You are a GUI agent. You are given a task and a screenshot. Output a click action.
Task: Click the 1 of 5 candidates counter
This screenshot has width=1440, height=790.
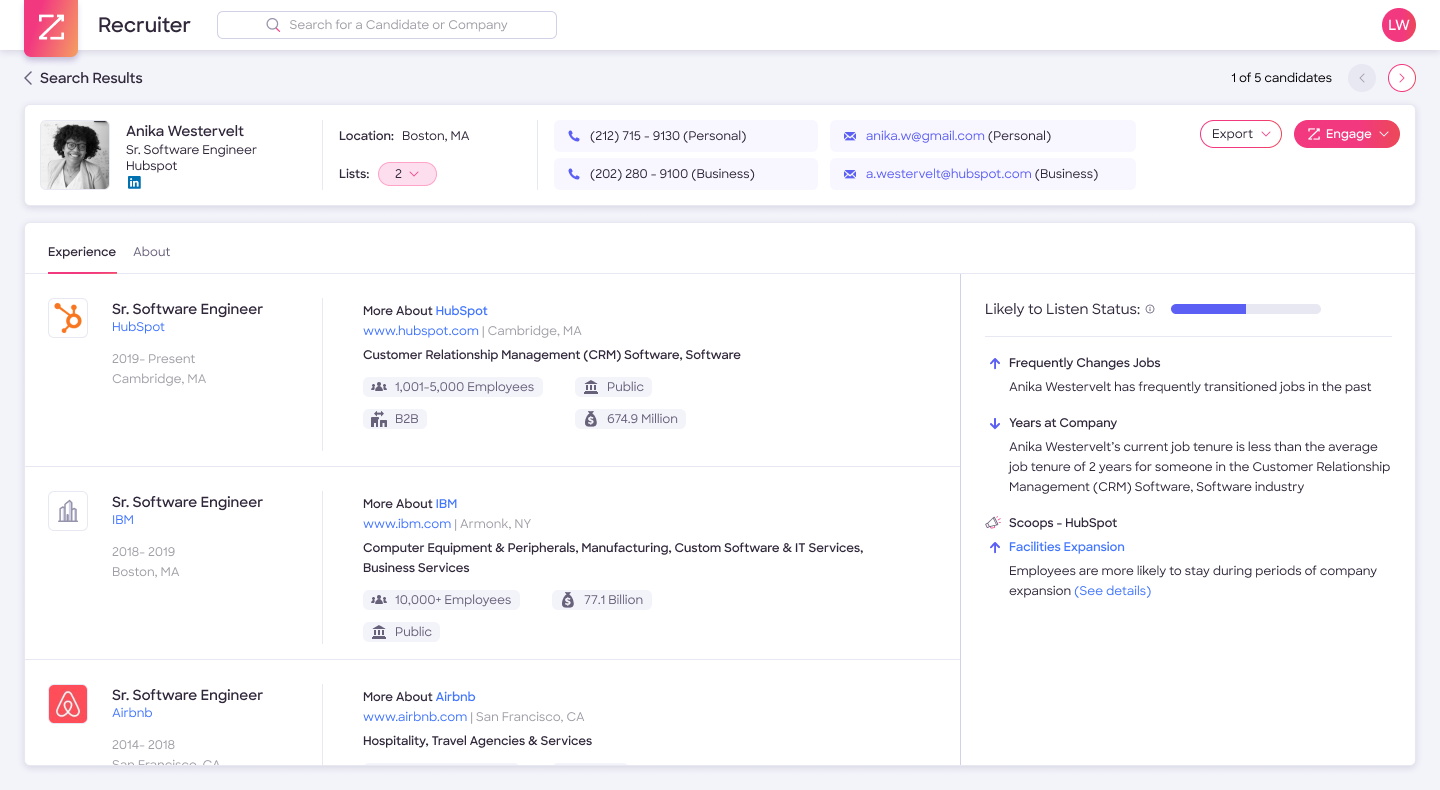click(x=1281, y=78)
